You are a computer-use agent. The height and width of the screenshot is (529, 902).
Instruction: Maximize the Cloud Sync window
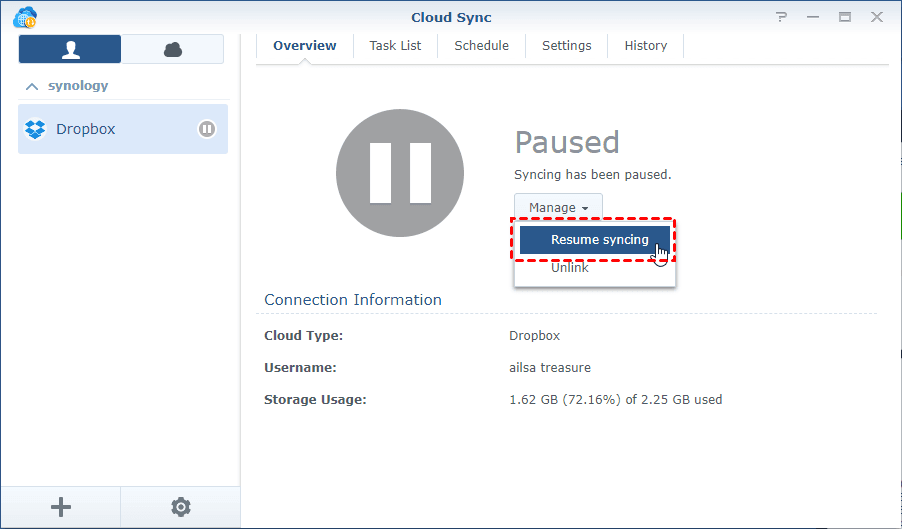[x=845, y=17]
